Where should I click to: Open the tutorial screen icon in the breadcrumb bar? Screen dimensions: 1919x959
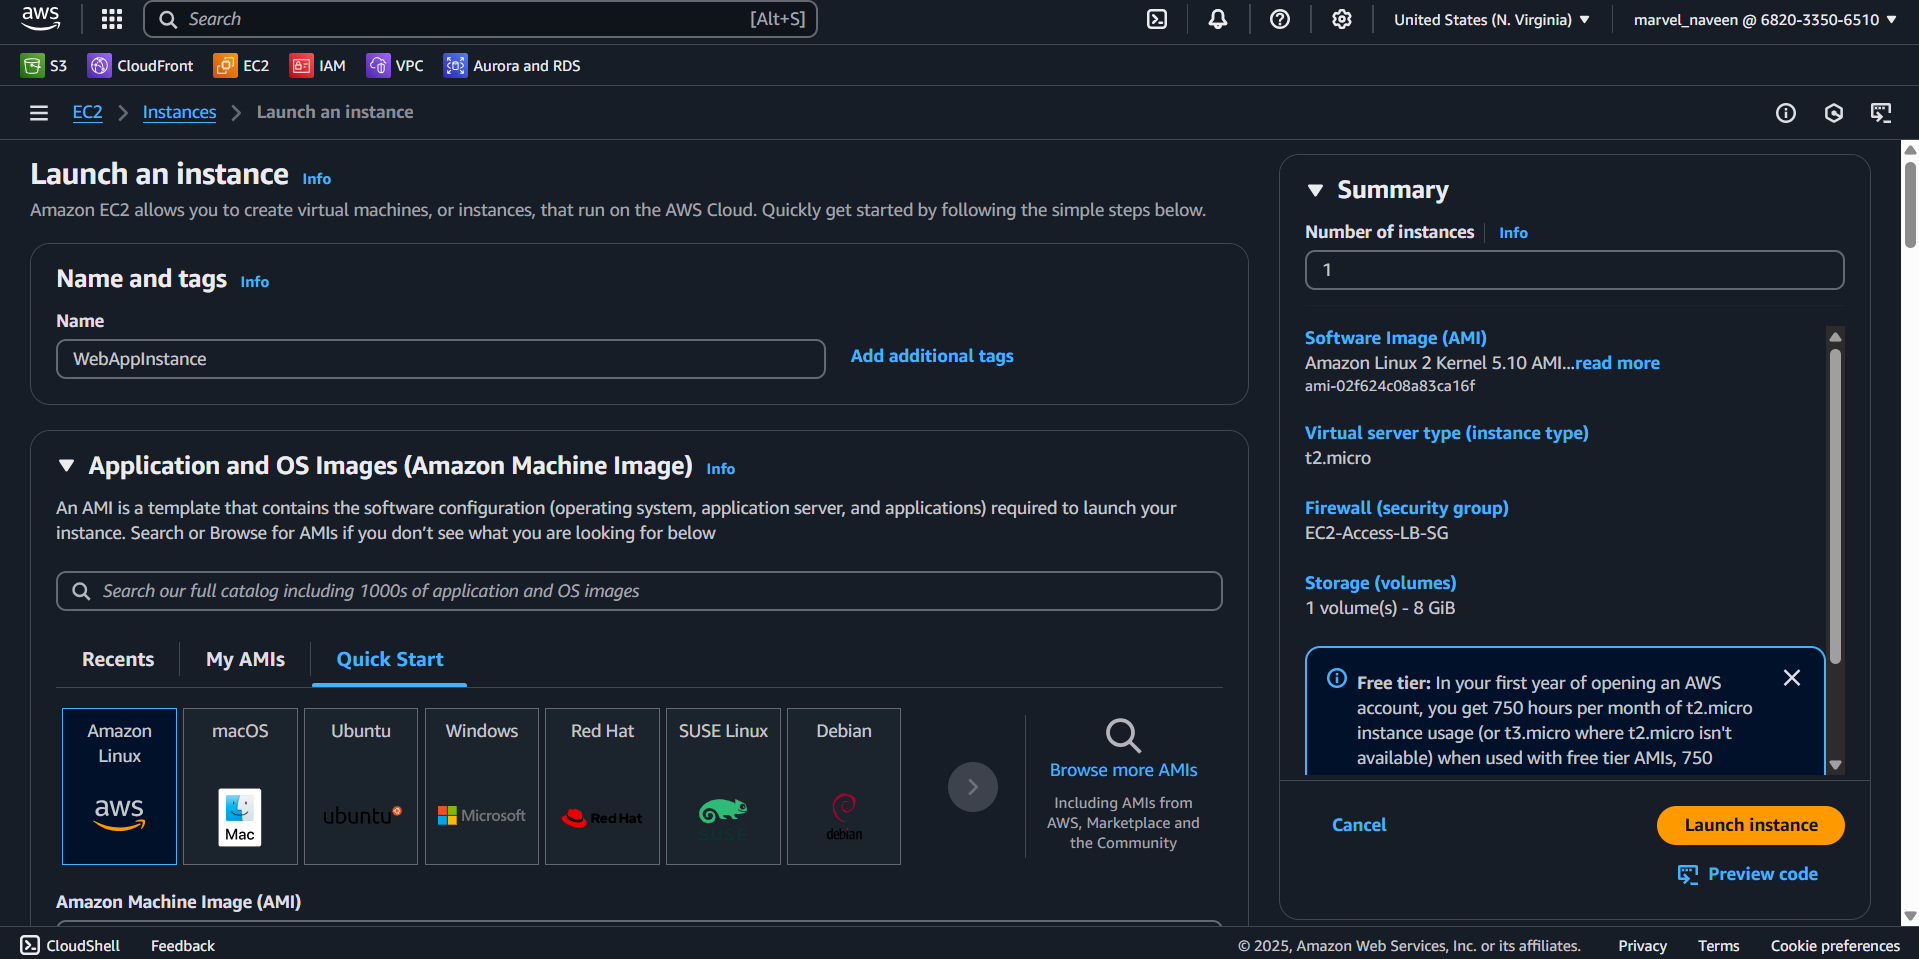(x=1881, y=113)
